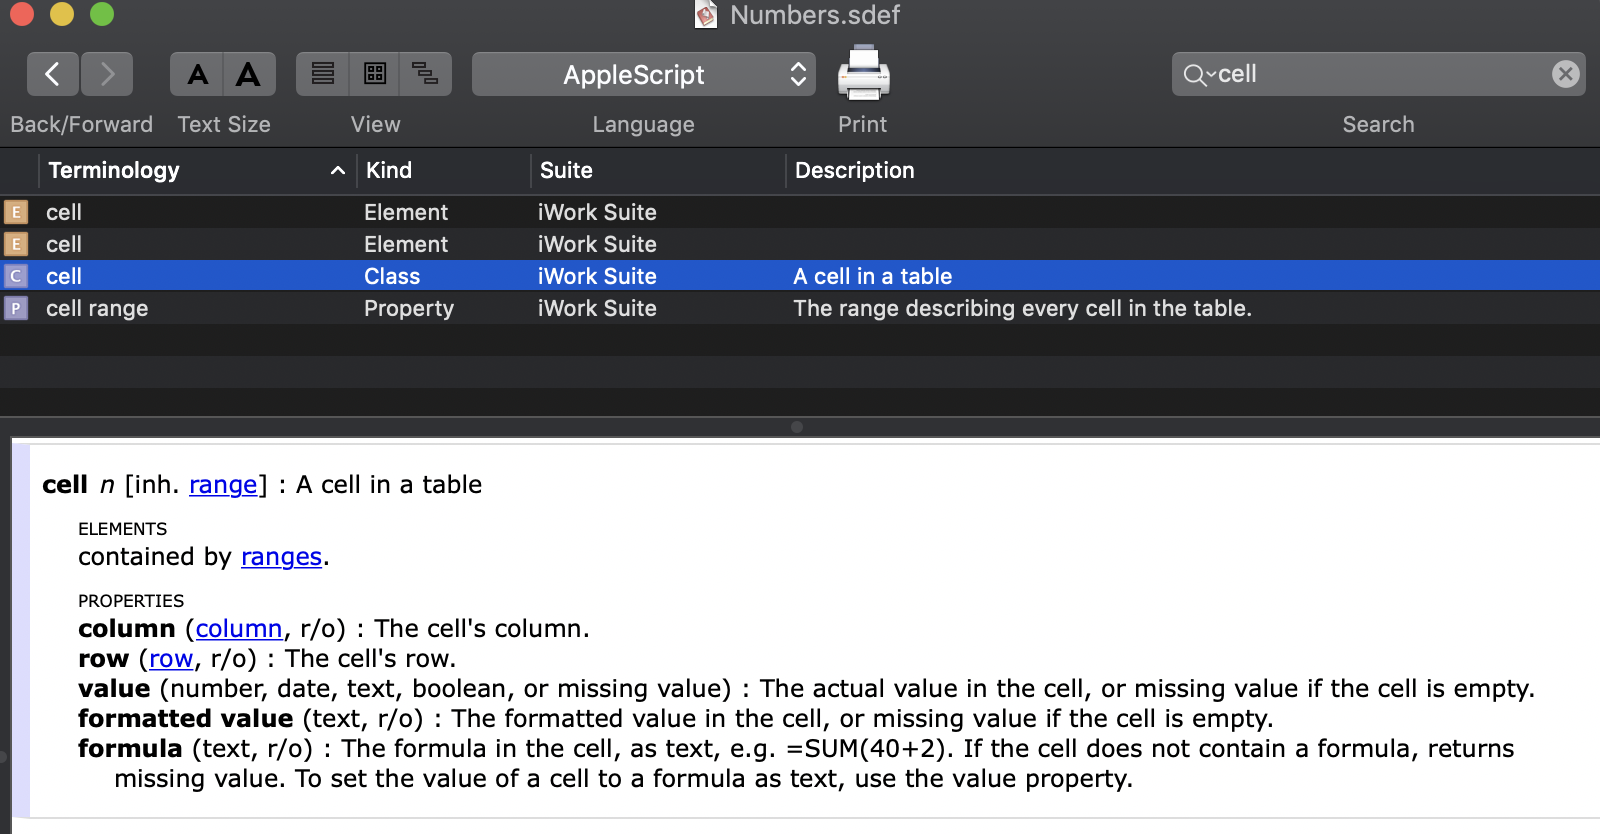Viewport: 1600px width, 834px height.
Task: Click the Forward navigation arrow
Action: point(107,74)
